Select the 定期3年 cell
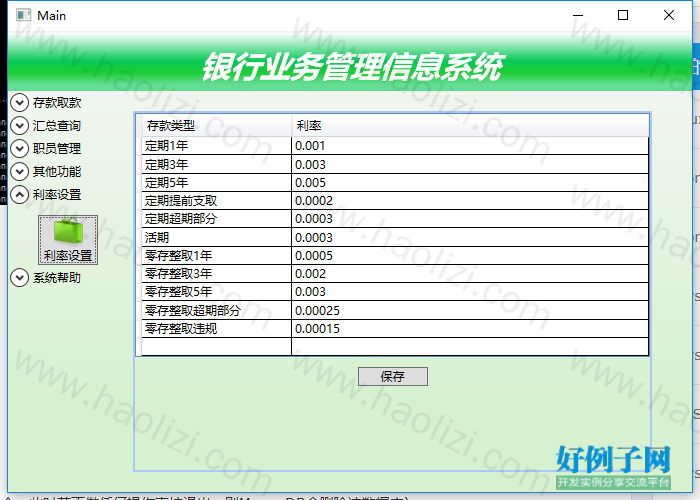The image size is (700, 500). click(217, 165)
